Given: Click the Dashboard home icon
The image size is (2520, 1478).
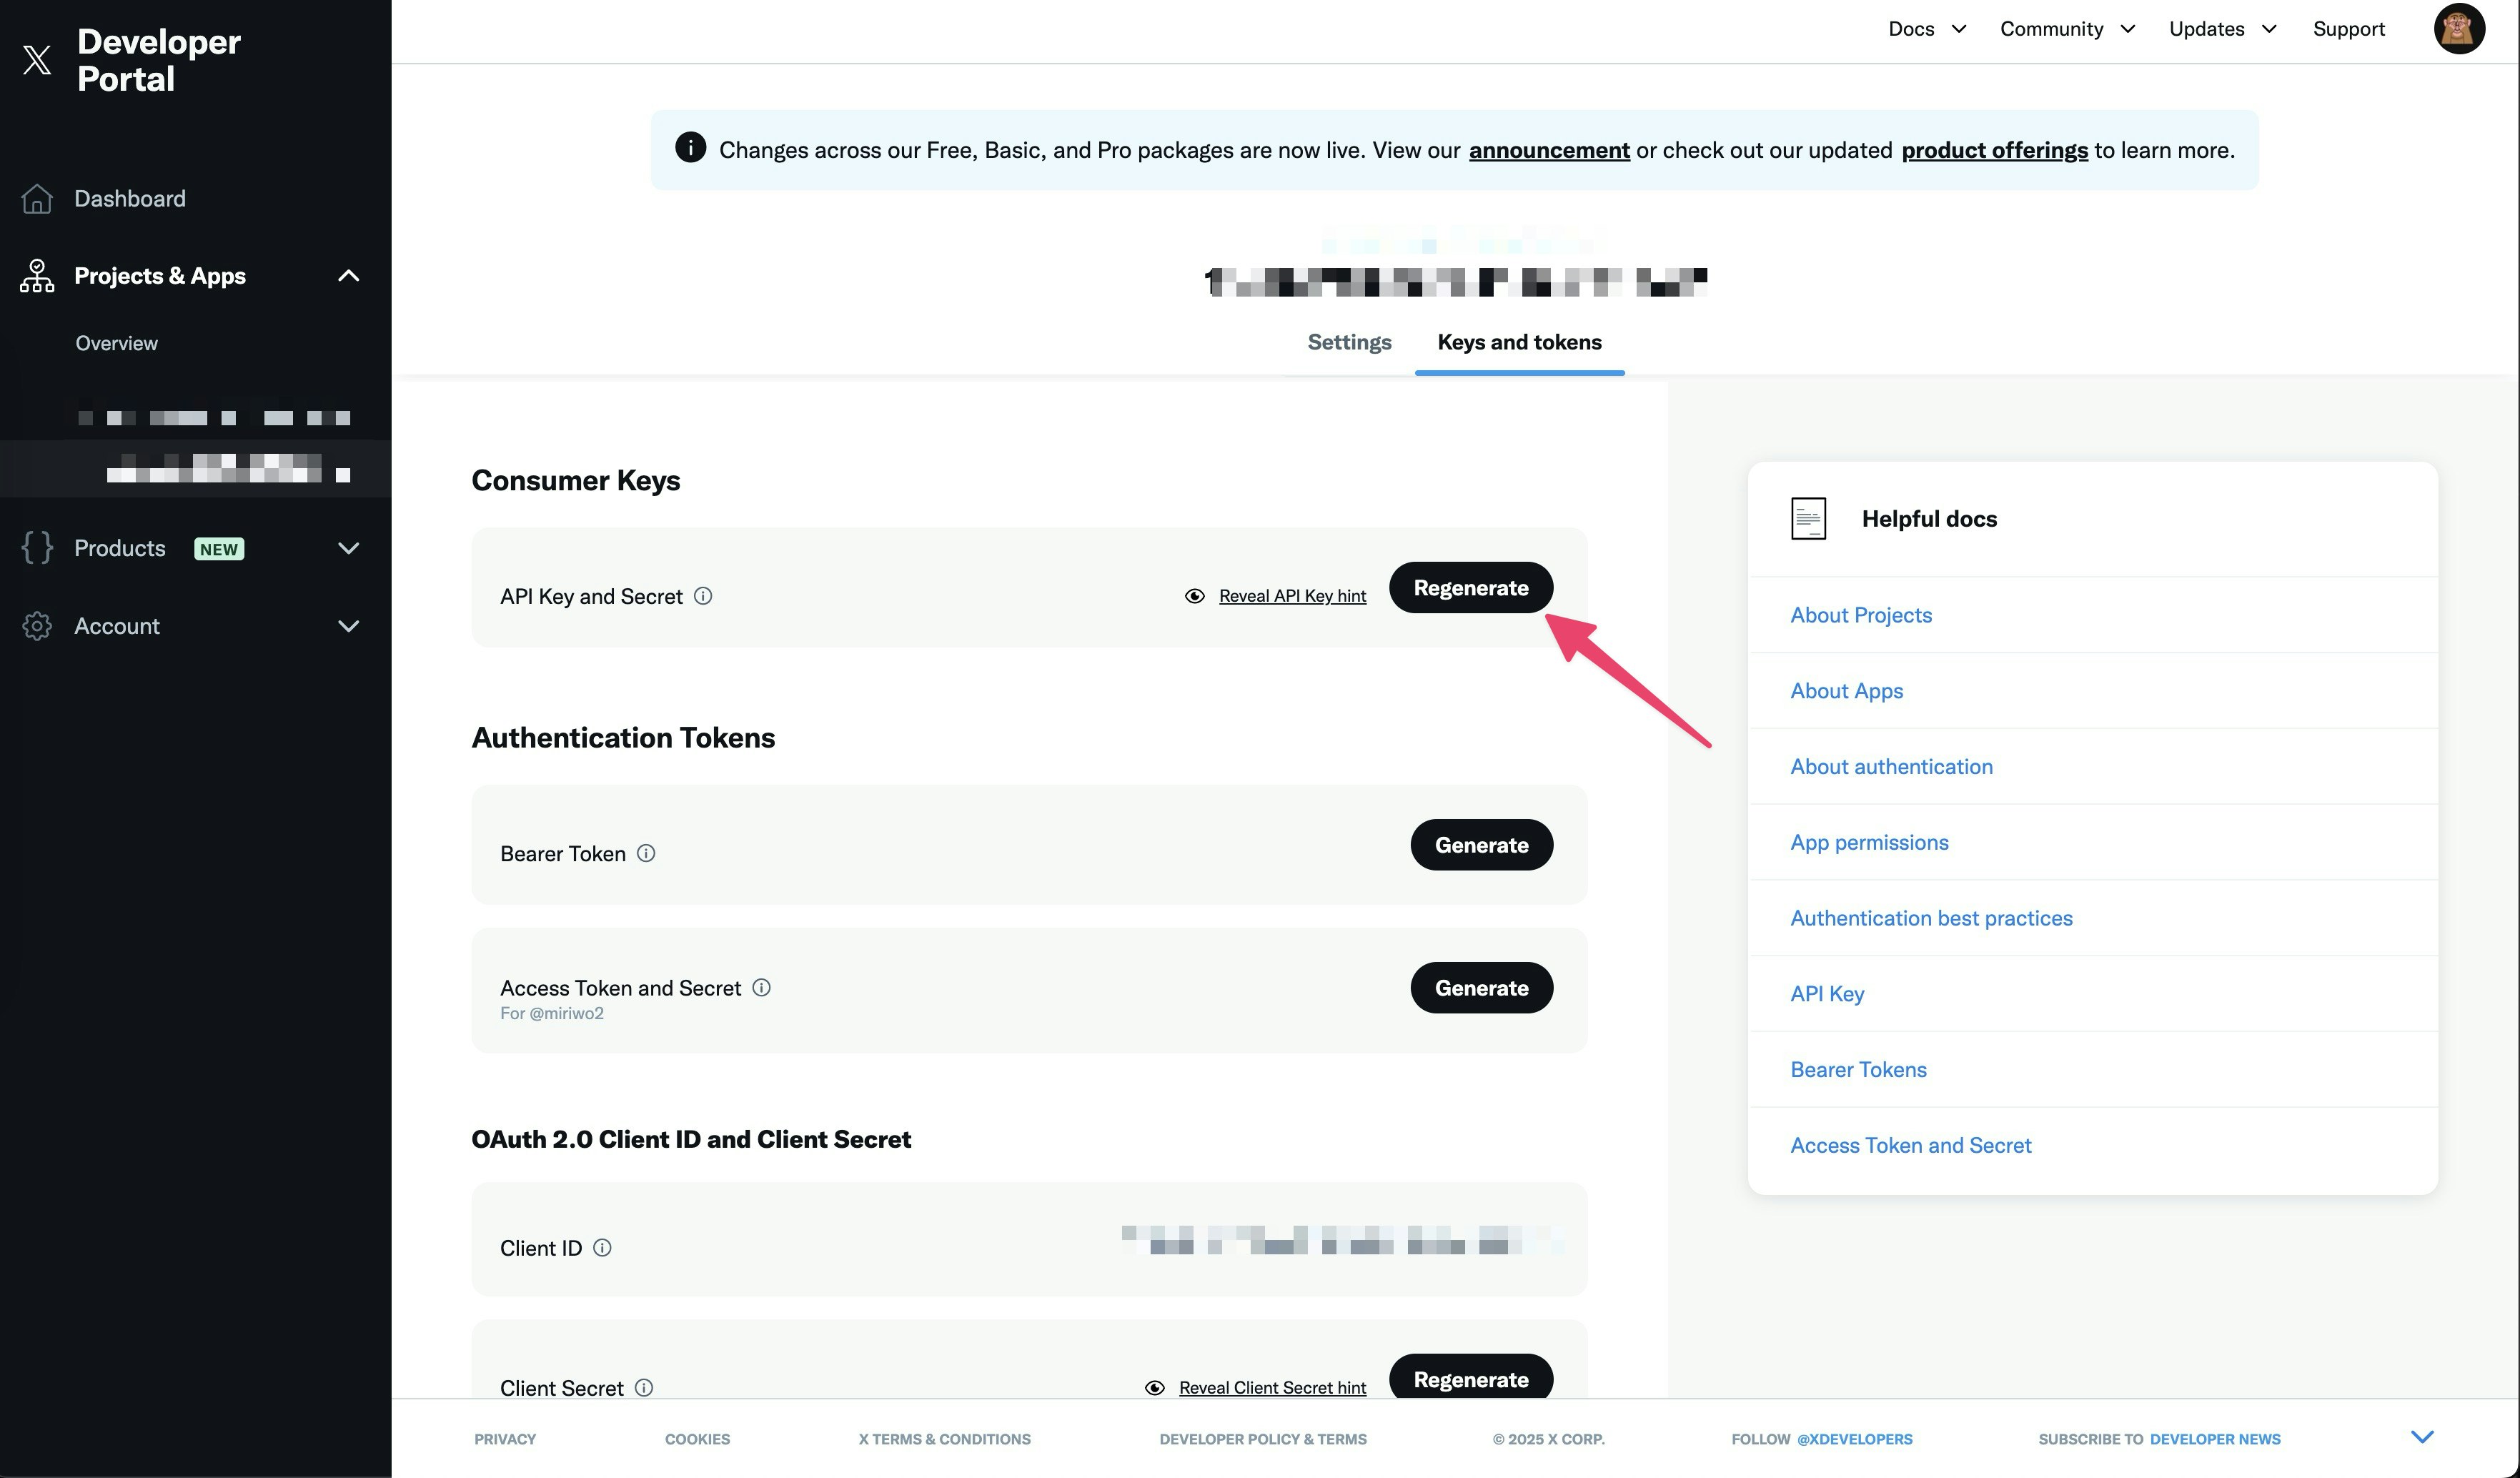Looking at the screenshot, I should pos(37,198).
